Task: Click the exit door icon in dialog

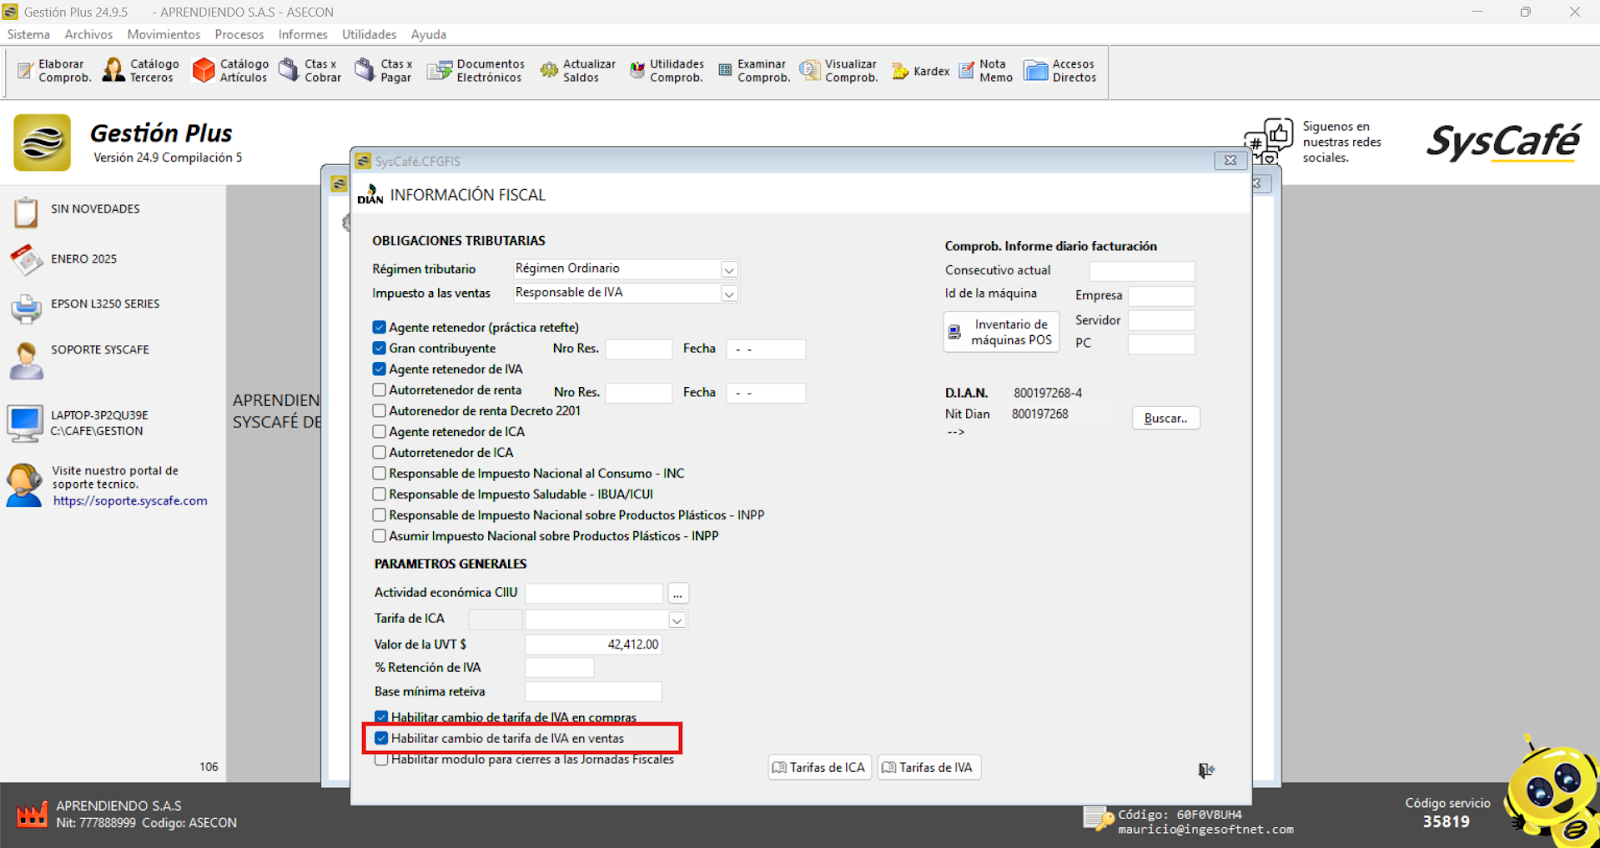Action: coord(1206,770)
